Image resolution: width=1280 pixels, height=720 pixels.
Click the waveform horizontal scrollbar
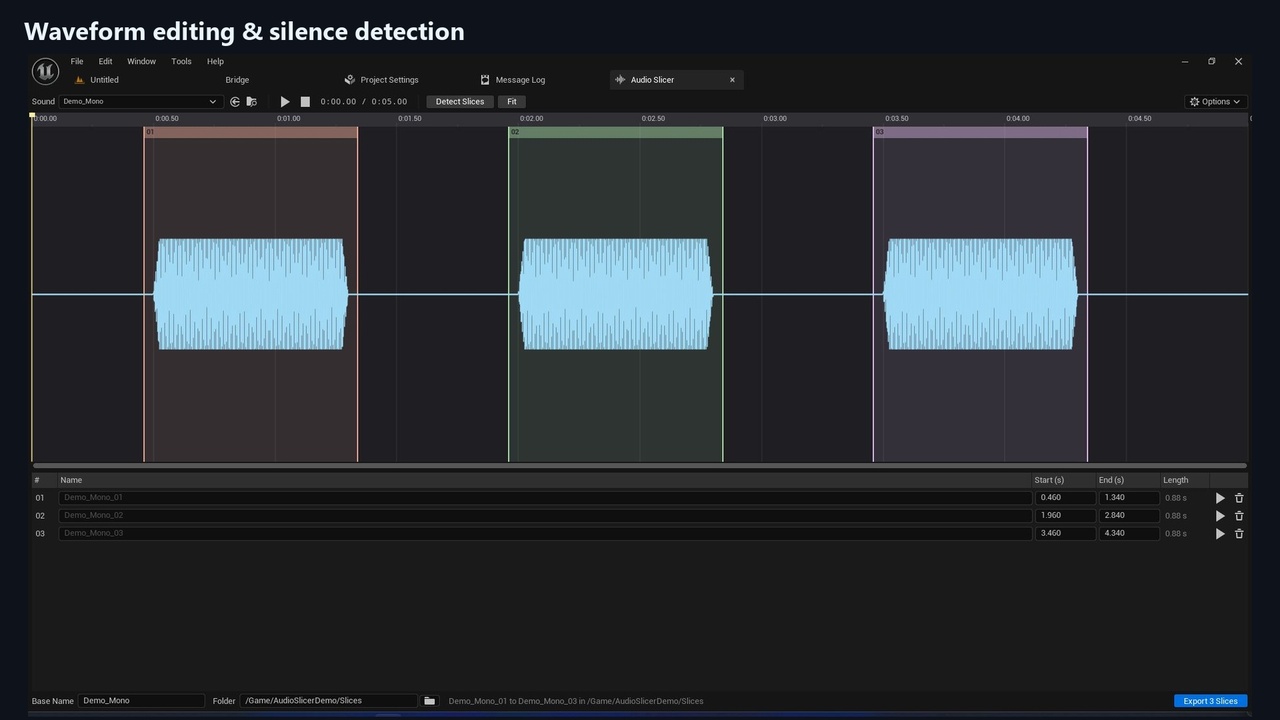[640, 465]
